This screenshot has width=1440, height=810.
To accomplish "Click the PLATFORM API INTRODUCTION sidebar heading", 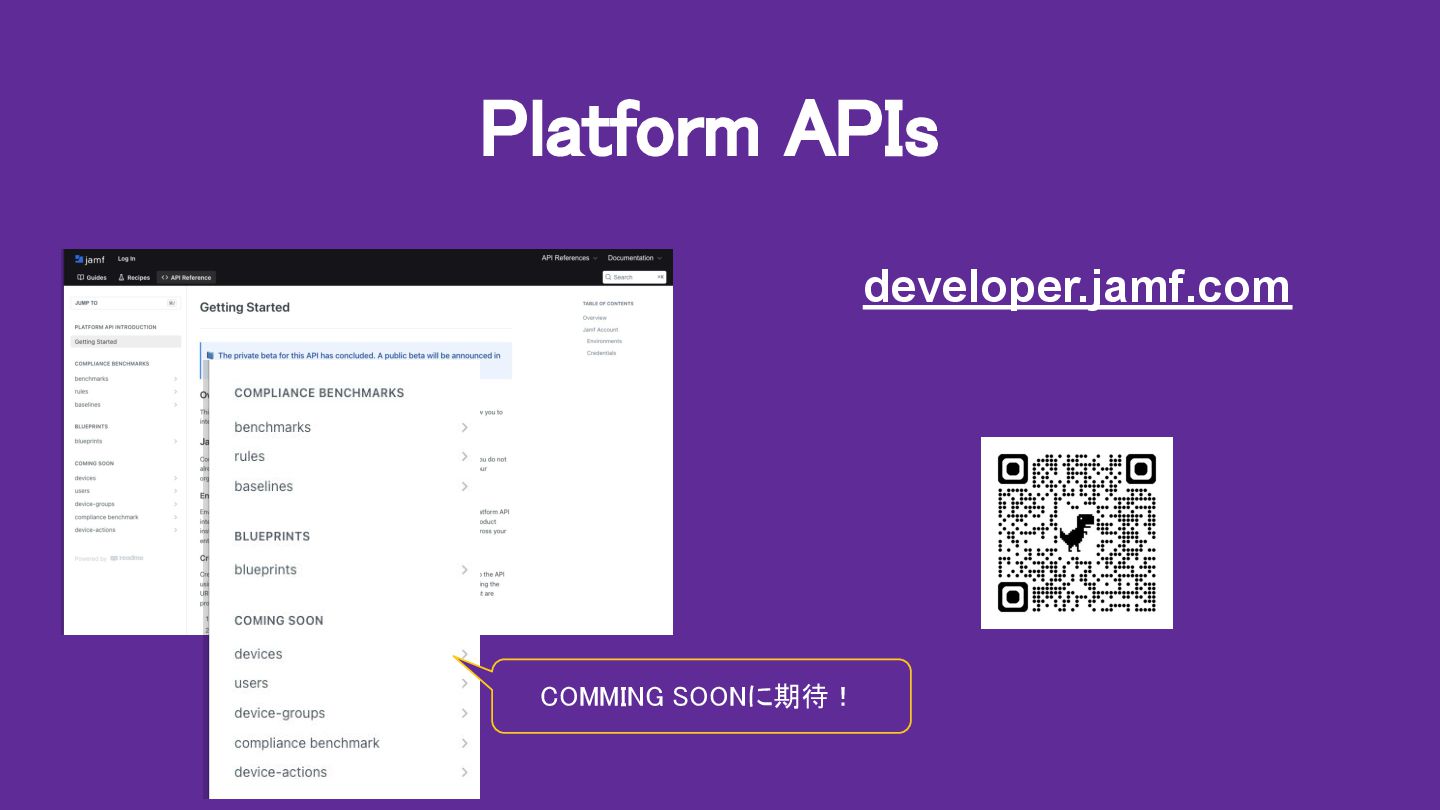I will point(115,327).
